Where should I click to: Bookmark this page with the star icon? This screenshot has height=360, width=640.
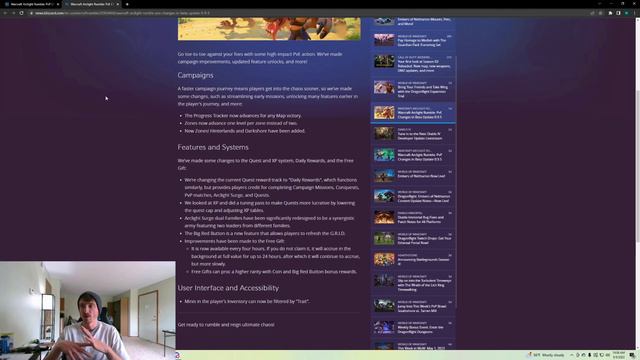point(600,13)
